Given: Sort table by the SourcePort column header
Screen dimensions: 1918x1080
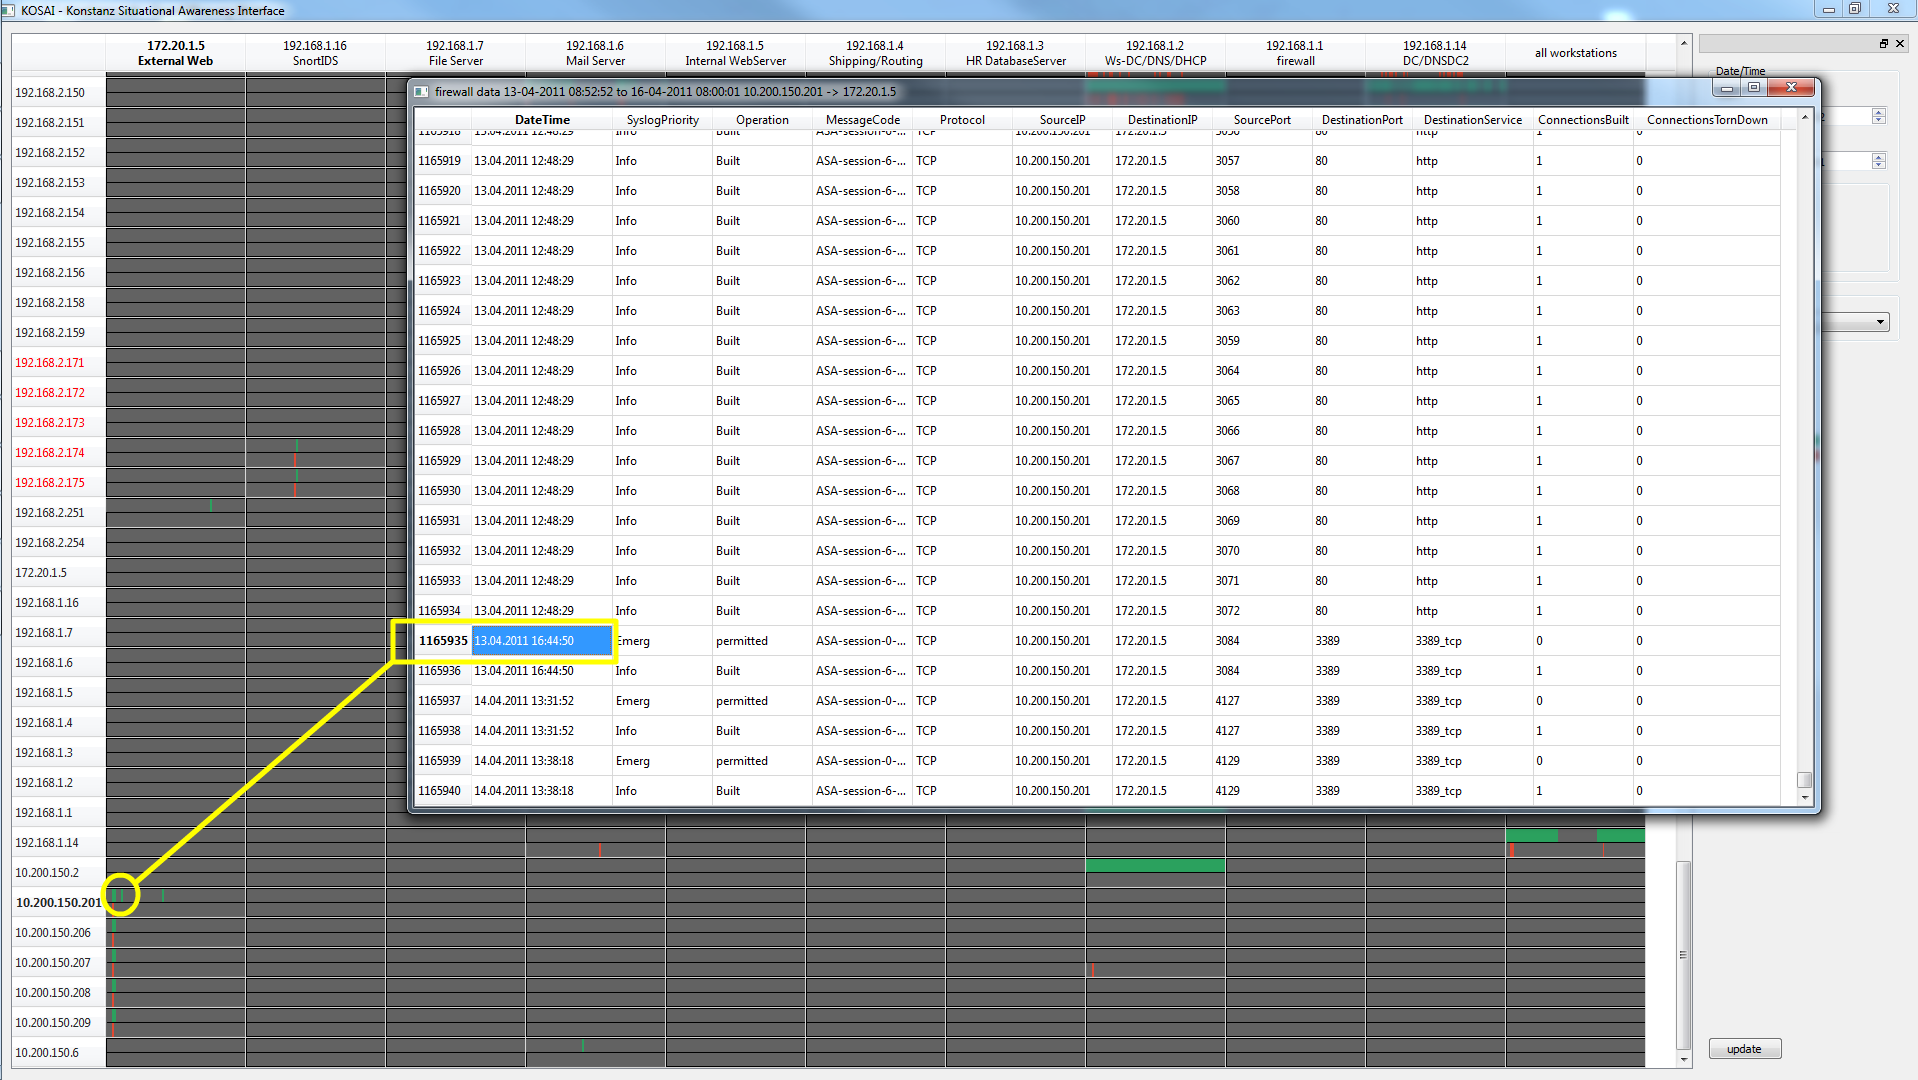Looking at the screenshot, I should (1261, 120).
